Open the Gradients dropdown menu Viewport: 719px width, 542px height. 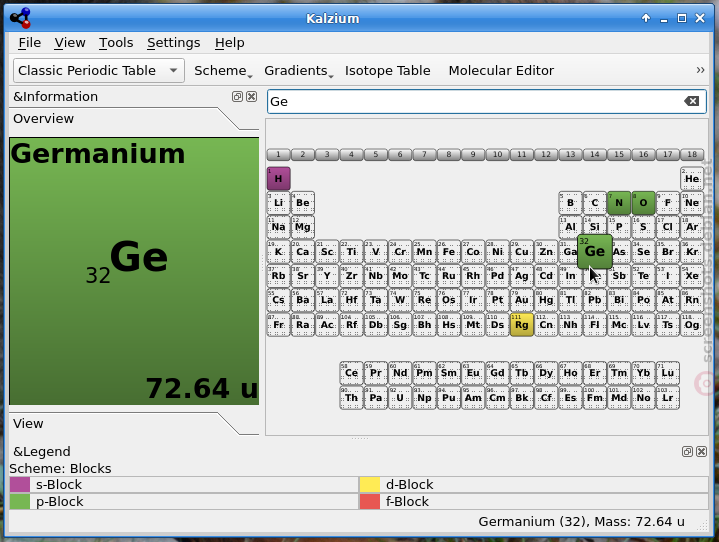pyautogui.click(x=298, y=71)
